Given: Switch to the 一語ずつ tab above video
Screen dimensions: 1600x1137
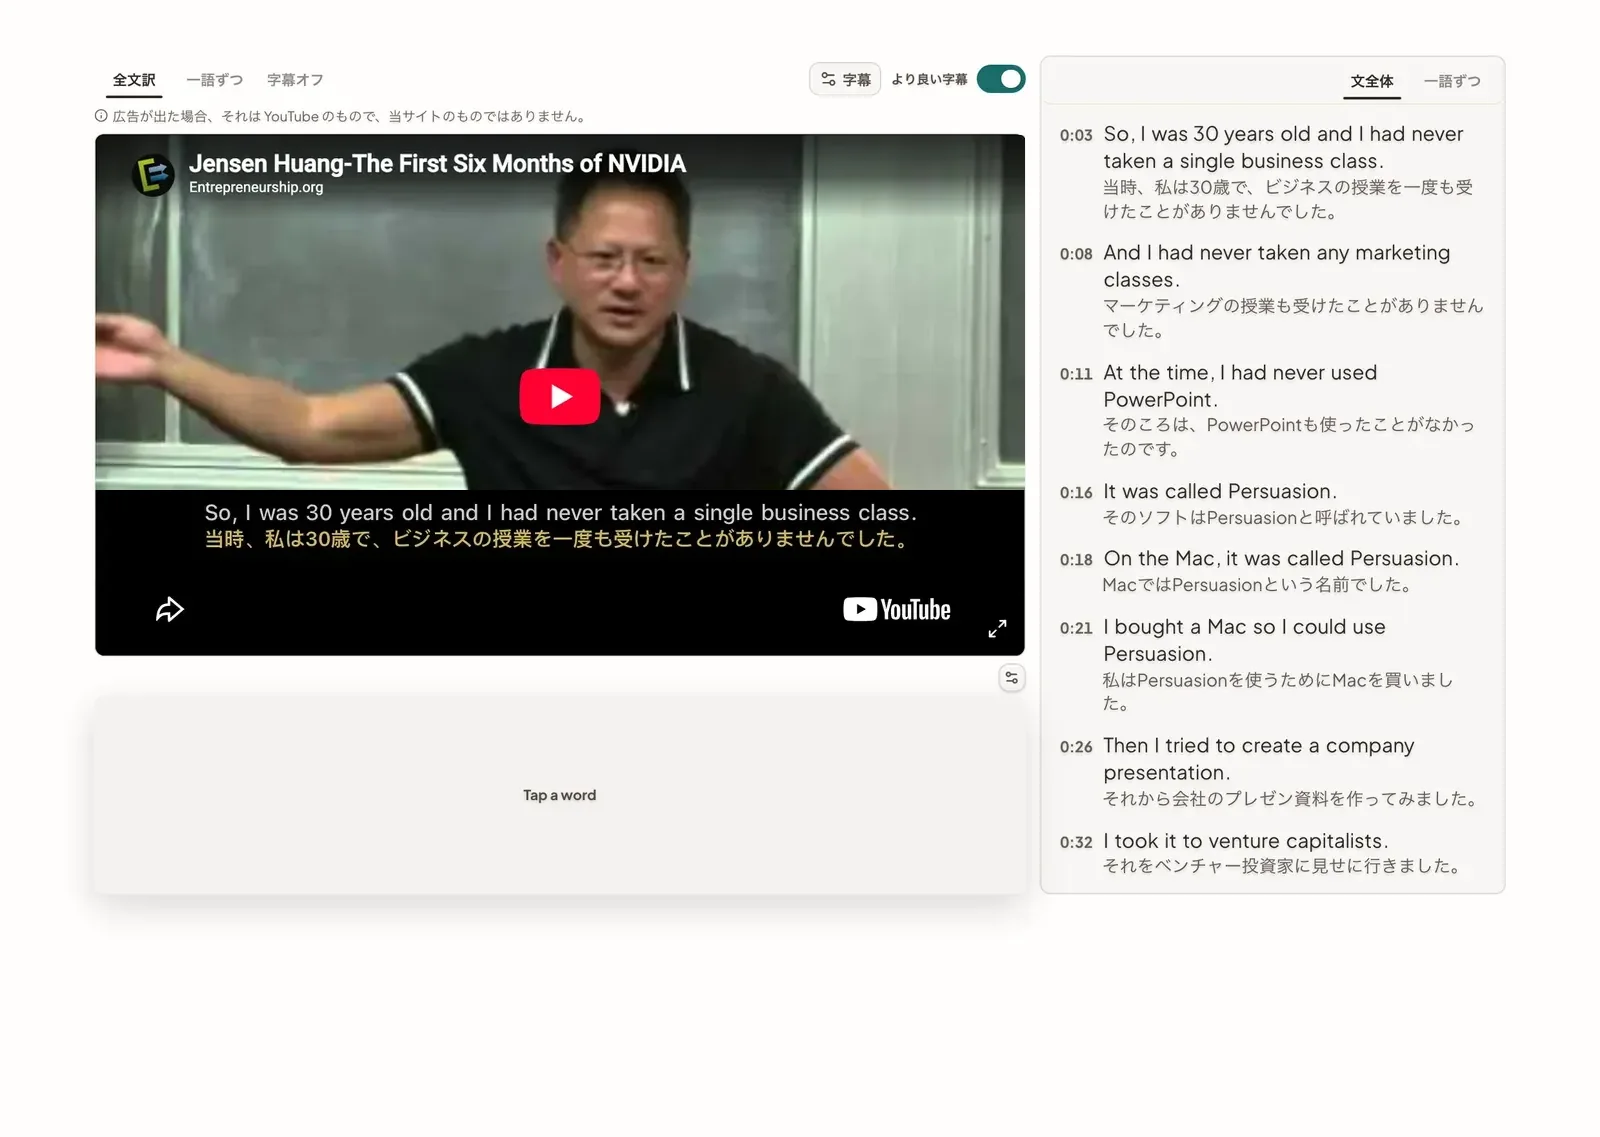Looking at the screenshot, I should (x=214, y=80).
